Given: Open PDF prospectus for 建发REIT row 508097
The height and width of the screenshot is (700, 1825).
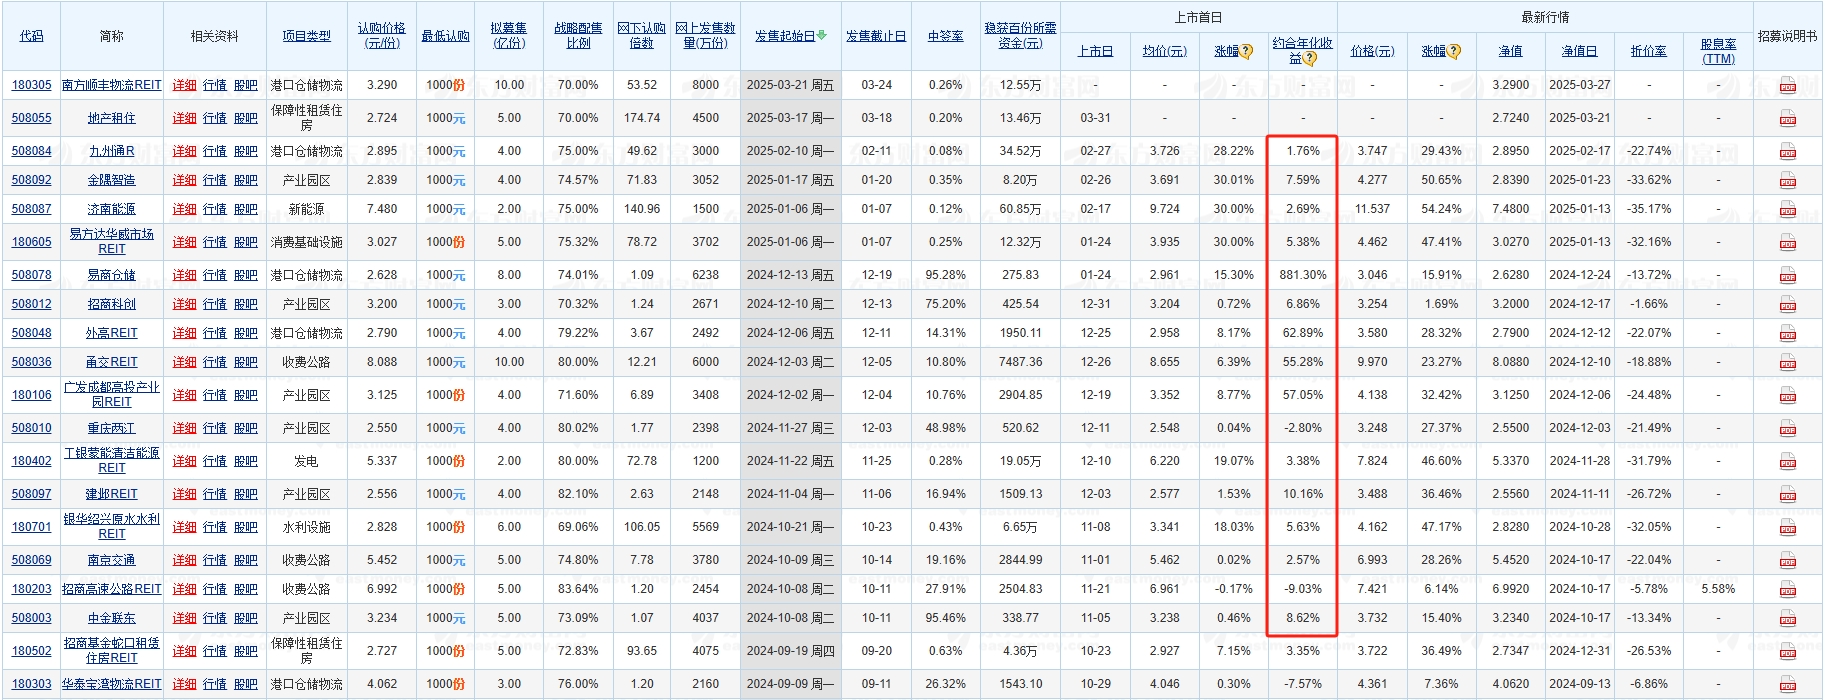Looking at the screenshot, I should (1787, 494).
